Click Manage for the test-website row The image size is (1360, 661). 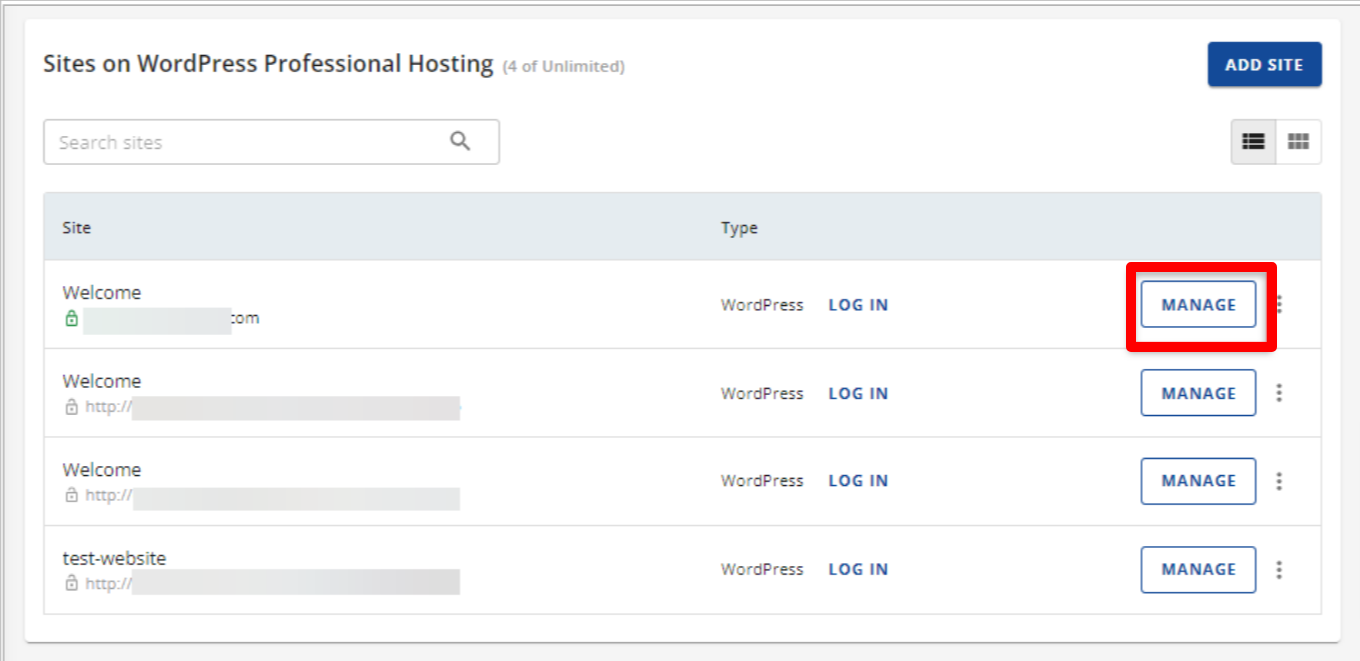point(1198,569)
